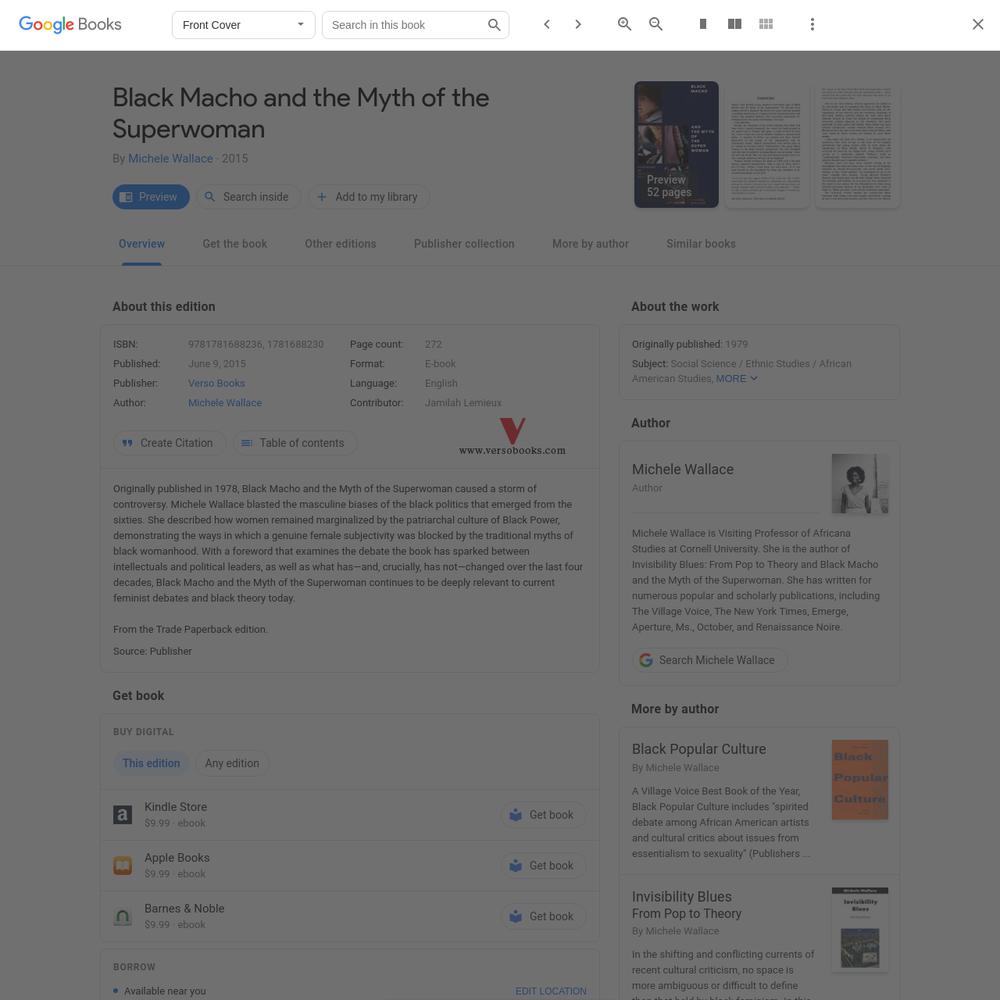Click the ISBN value 9781781688236
The height and width of the screenshot is (1000, 1000).
tap(225, 344)
